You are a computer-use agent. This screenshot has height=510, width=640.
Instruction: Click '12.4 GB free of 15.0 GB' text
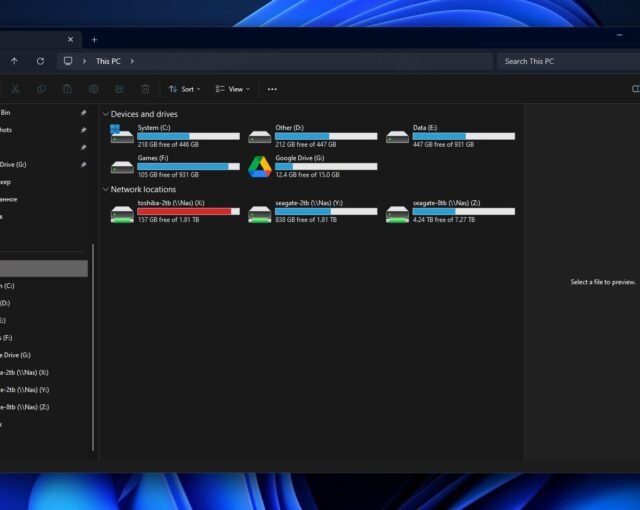pos(307,175)
